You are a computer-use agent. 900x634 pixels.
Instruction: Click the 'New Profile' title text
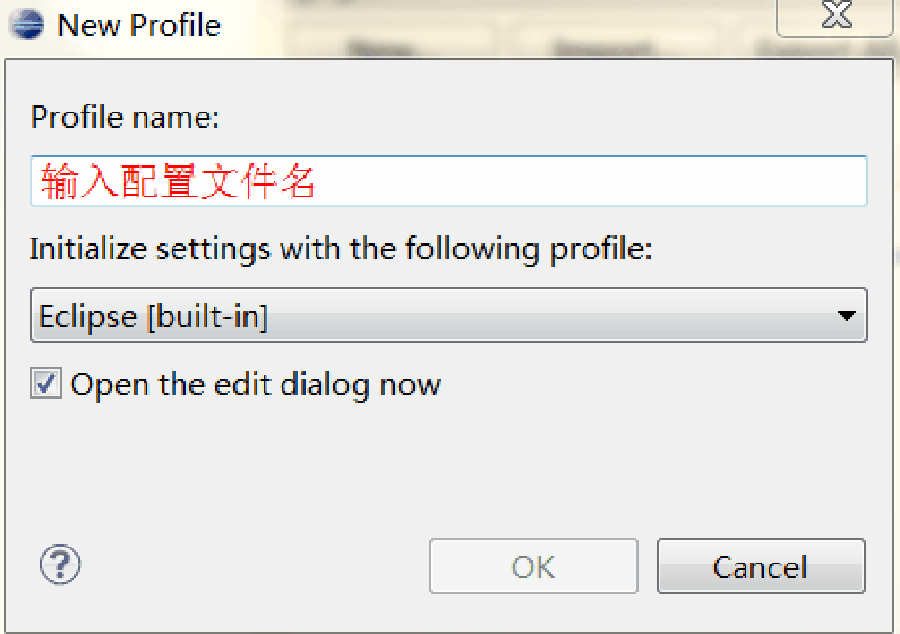pos(139,25)
